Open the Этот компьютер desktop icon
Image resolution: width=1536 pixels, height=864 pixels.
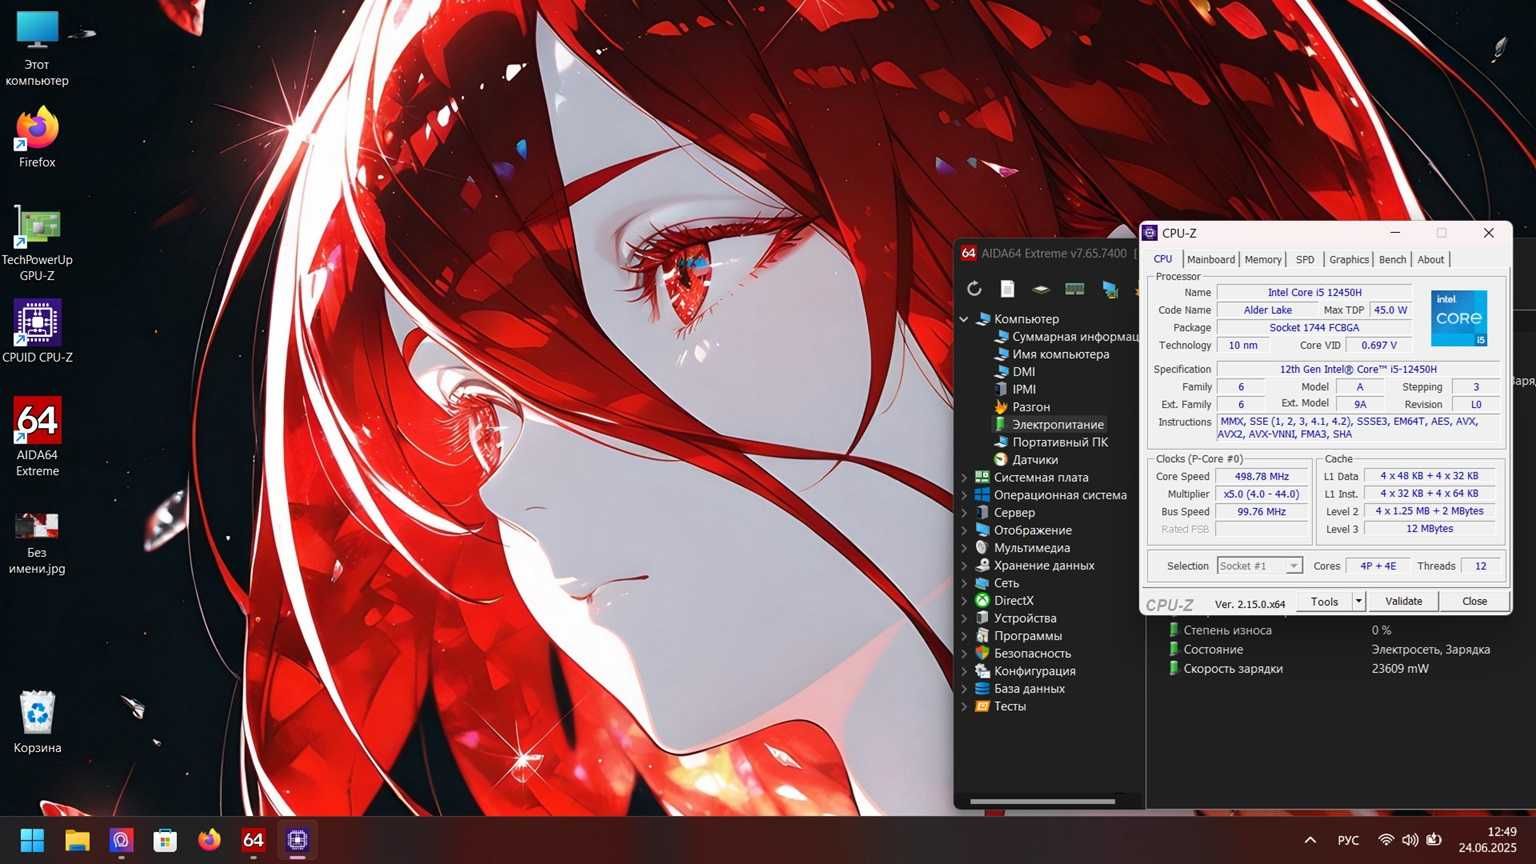coord(37,48)
